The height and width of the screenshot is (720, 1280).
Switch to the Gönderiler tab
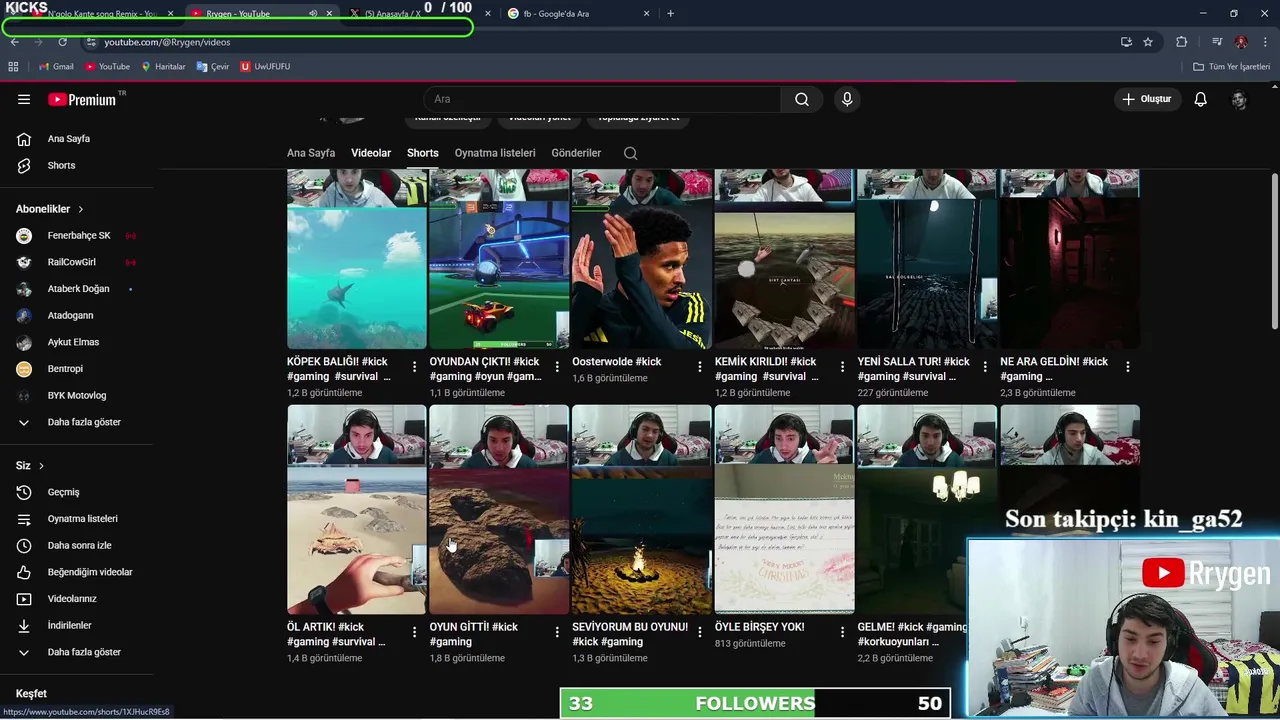tap(576, 153)
